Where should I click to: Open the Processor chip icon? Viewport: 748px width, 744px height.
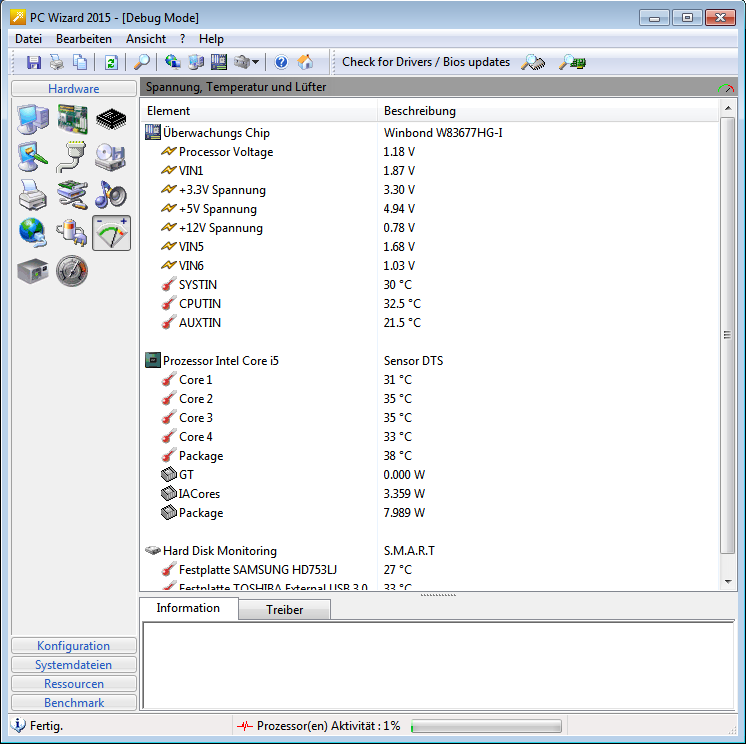point(111,119)
